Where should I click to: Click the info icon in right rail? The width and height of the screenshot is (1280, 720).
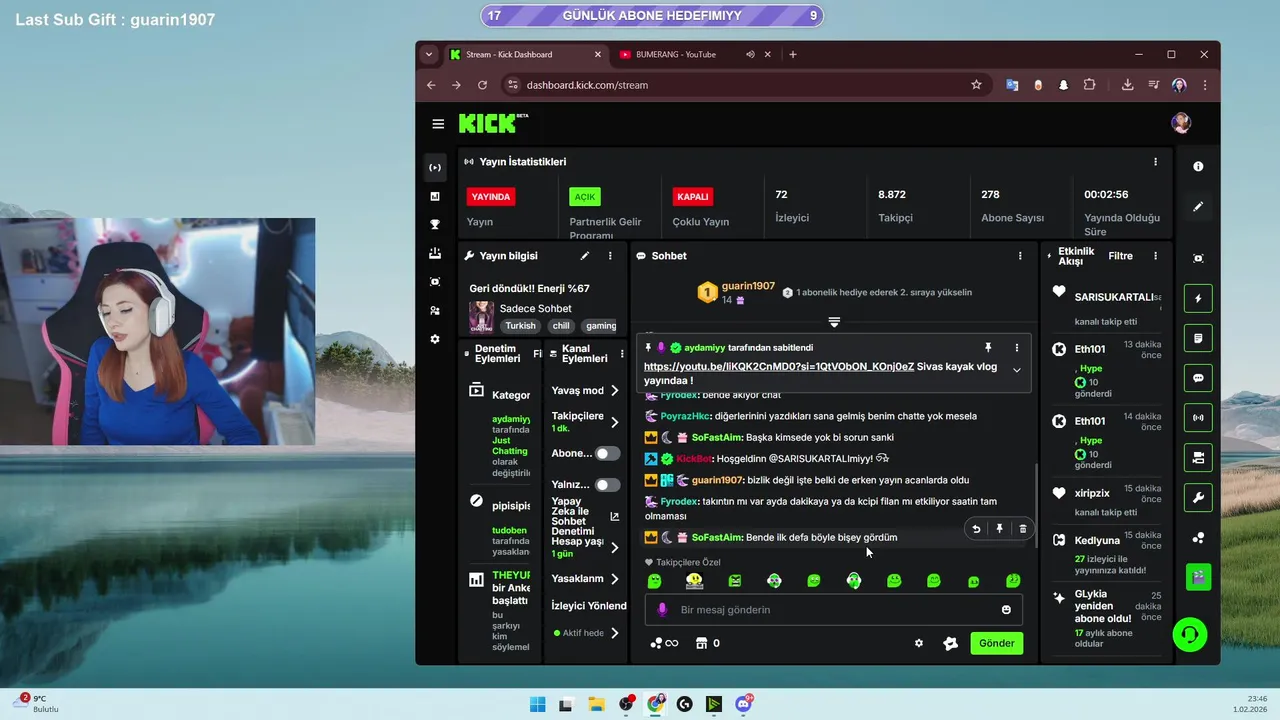click(x=1198, y=167)
